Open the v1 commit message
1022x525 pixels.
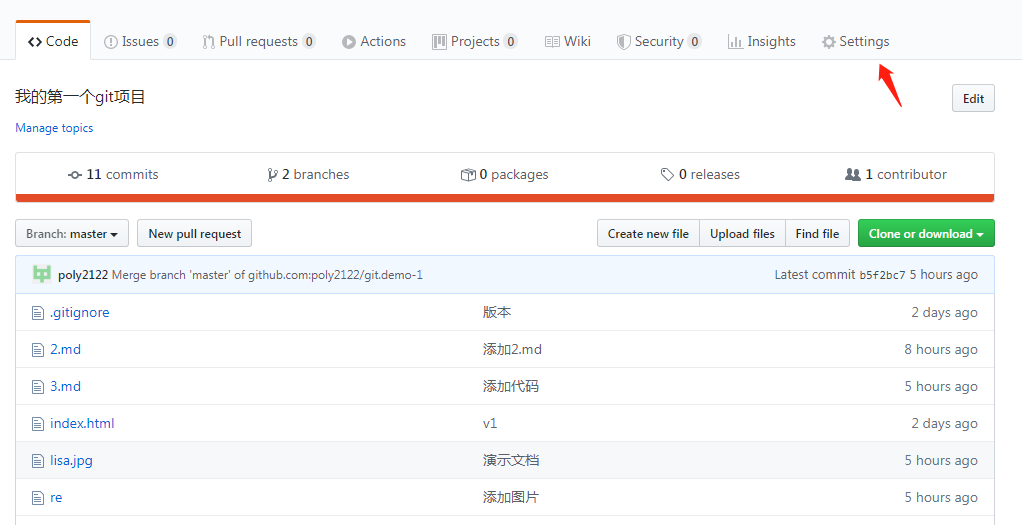click(x=490, y=423)
